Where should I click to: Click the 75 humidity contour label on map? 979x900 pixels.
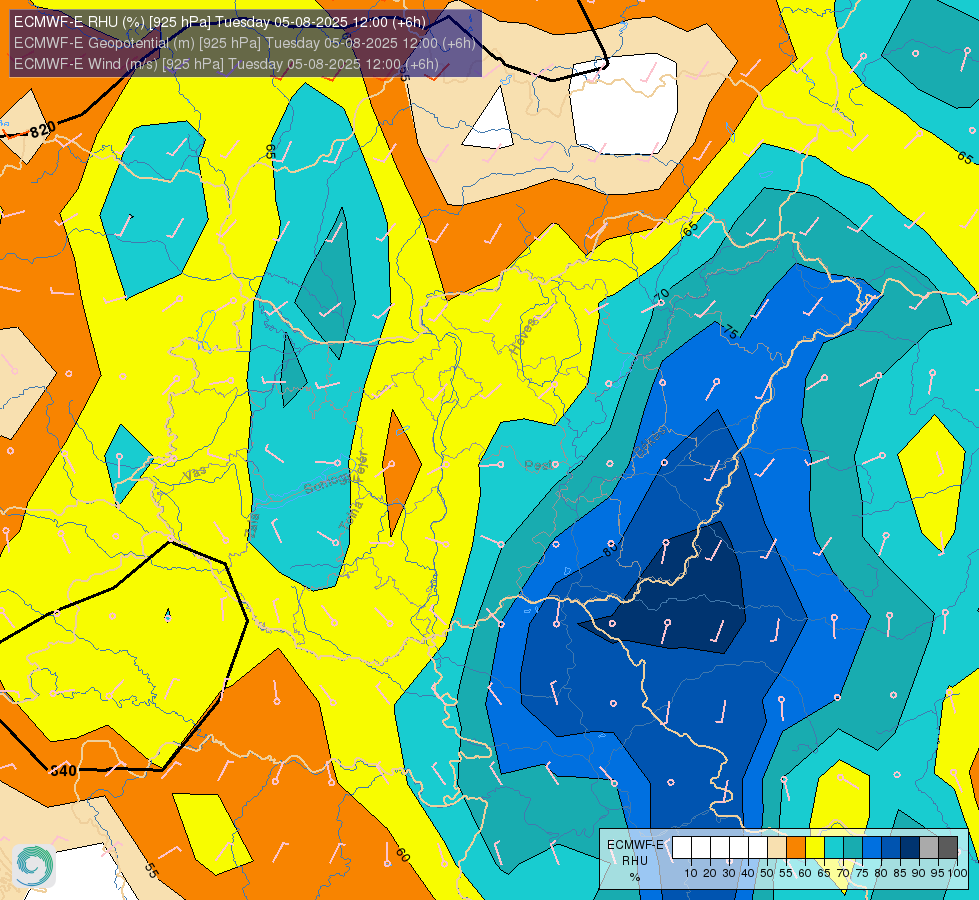(730, 331)
